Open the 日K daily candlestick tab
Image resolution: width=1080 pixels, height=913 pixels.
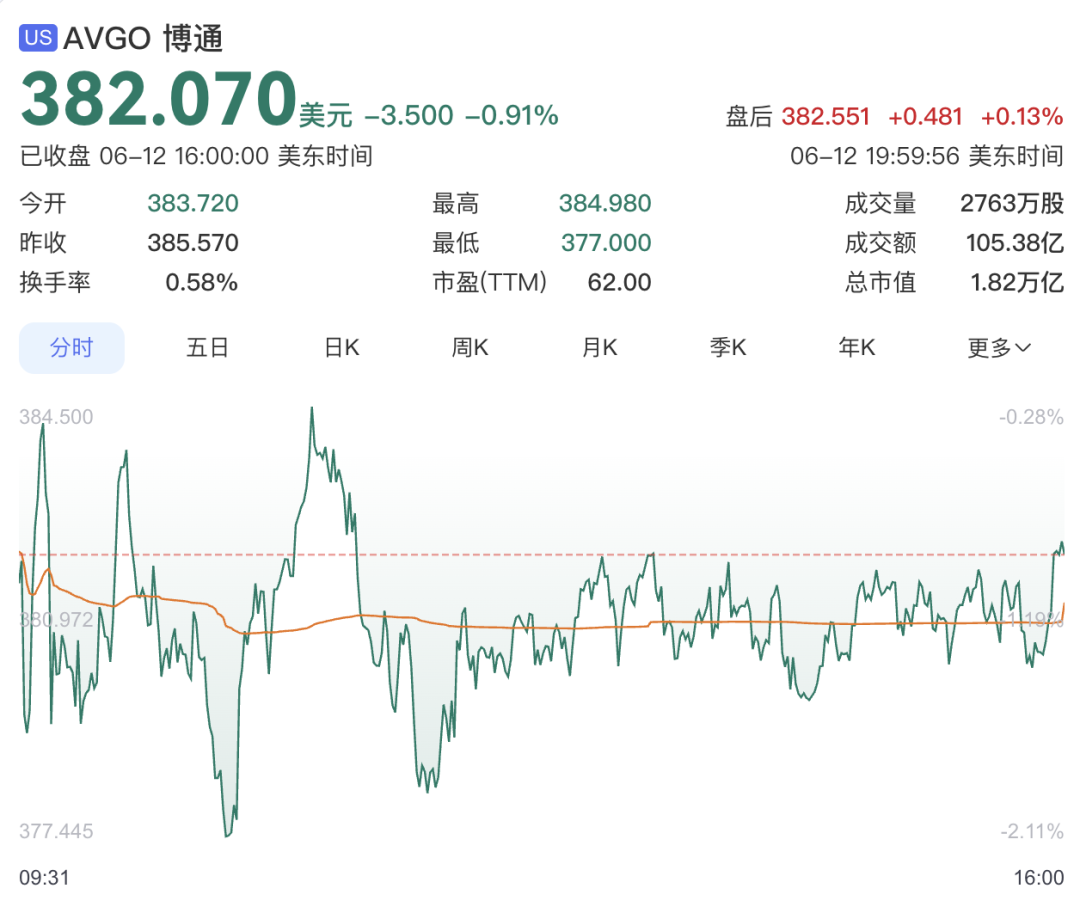click(x=342, y=348)
